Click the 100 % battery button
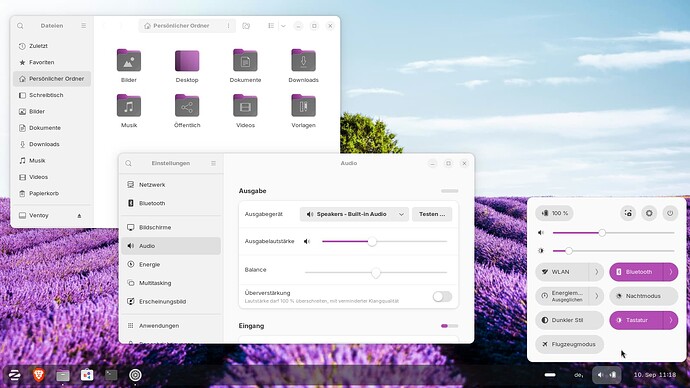This screenshot has width=690, height=388. click(x=554, y=213)
